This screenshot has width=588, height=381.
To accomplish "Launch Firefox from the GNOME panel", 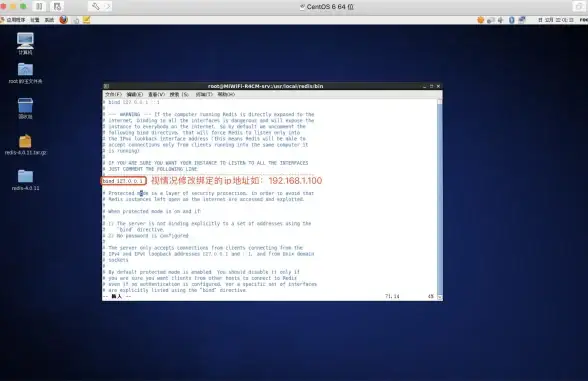I will point(63,20).
